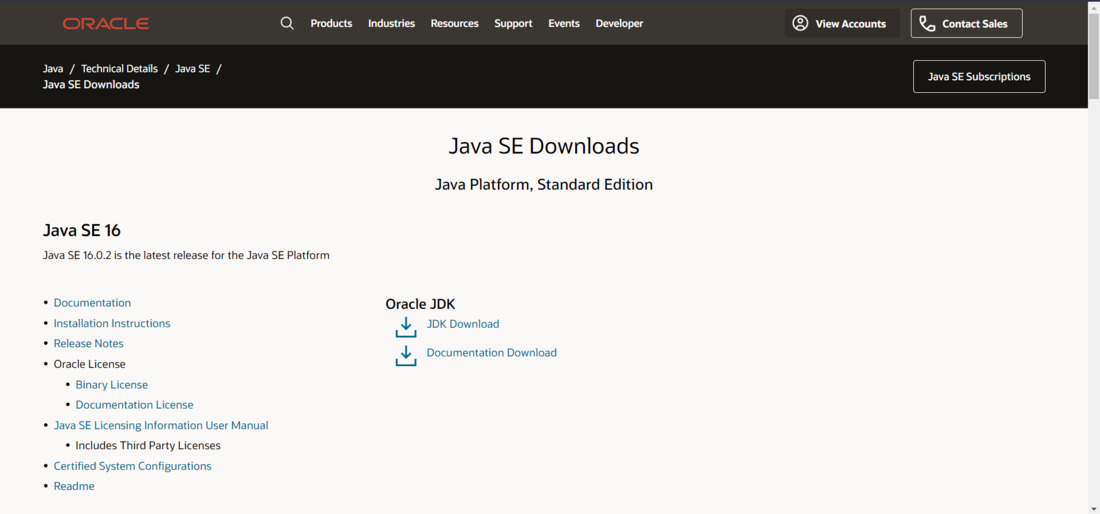Screen dimensions: 1100x514
Task: Open the search magnifier icon
Action: [287, 23]
